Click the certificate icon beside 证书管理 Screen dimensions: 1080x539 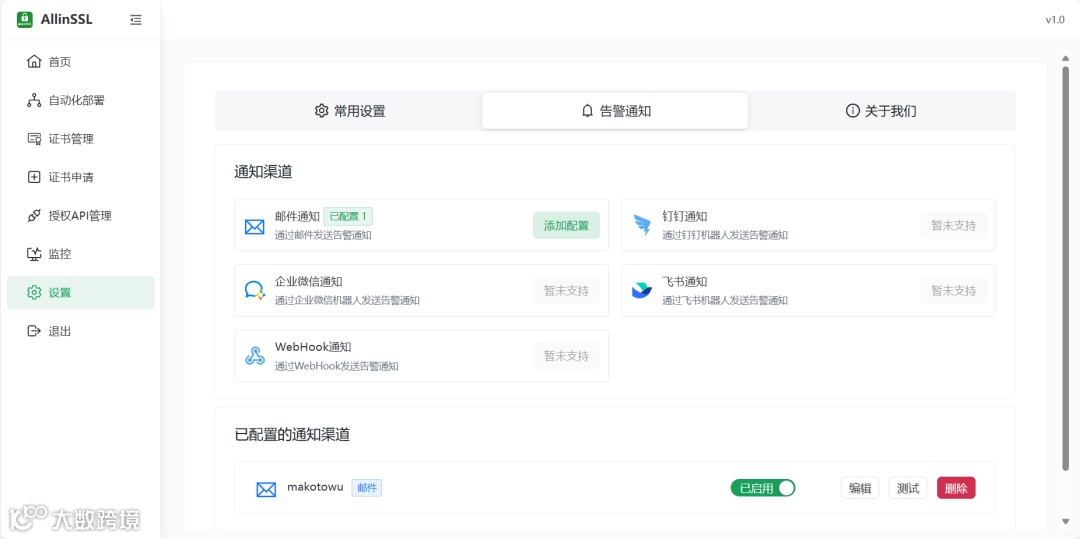point(34,139)
